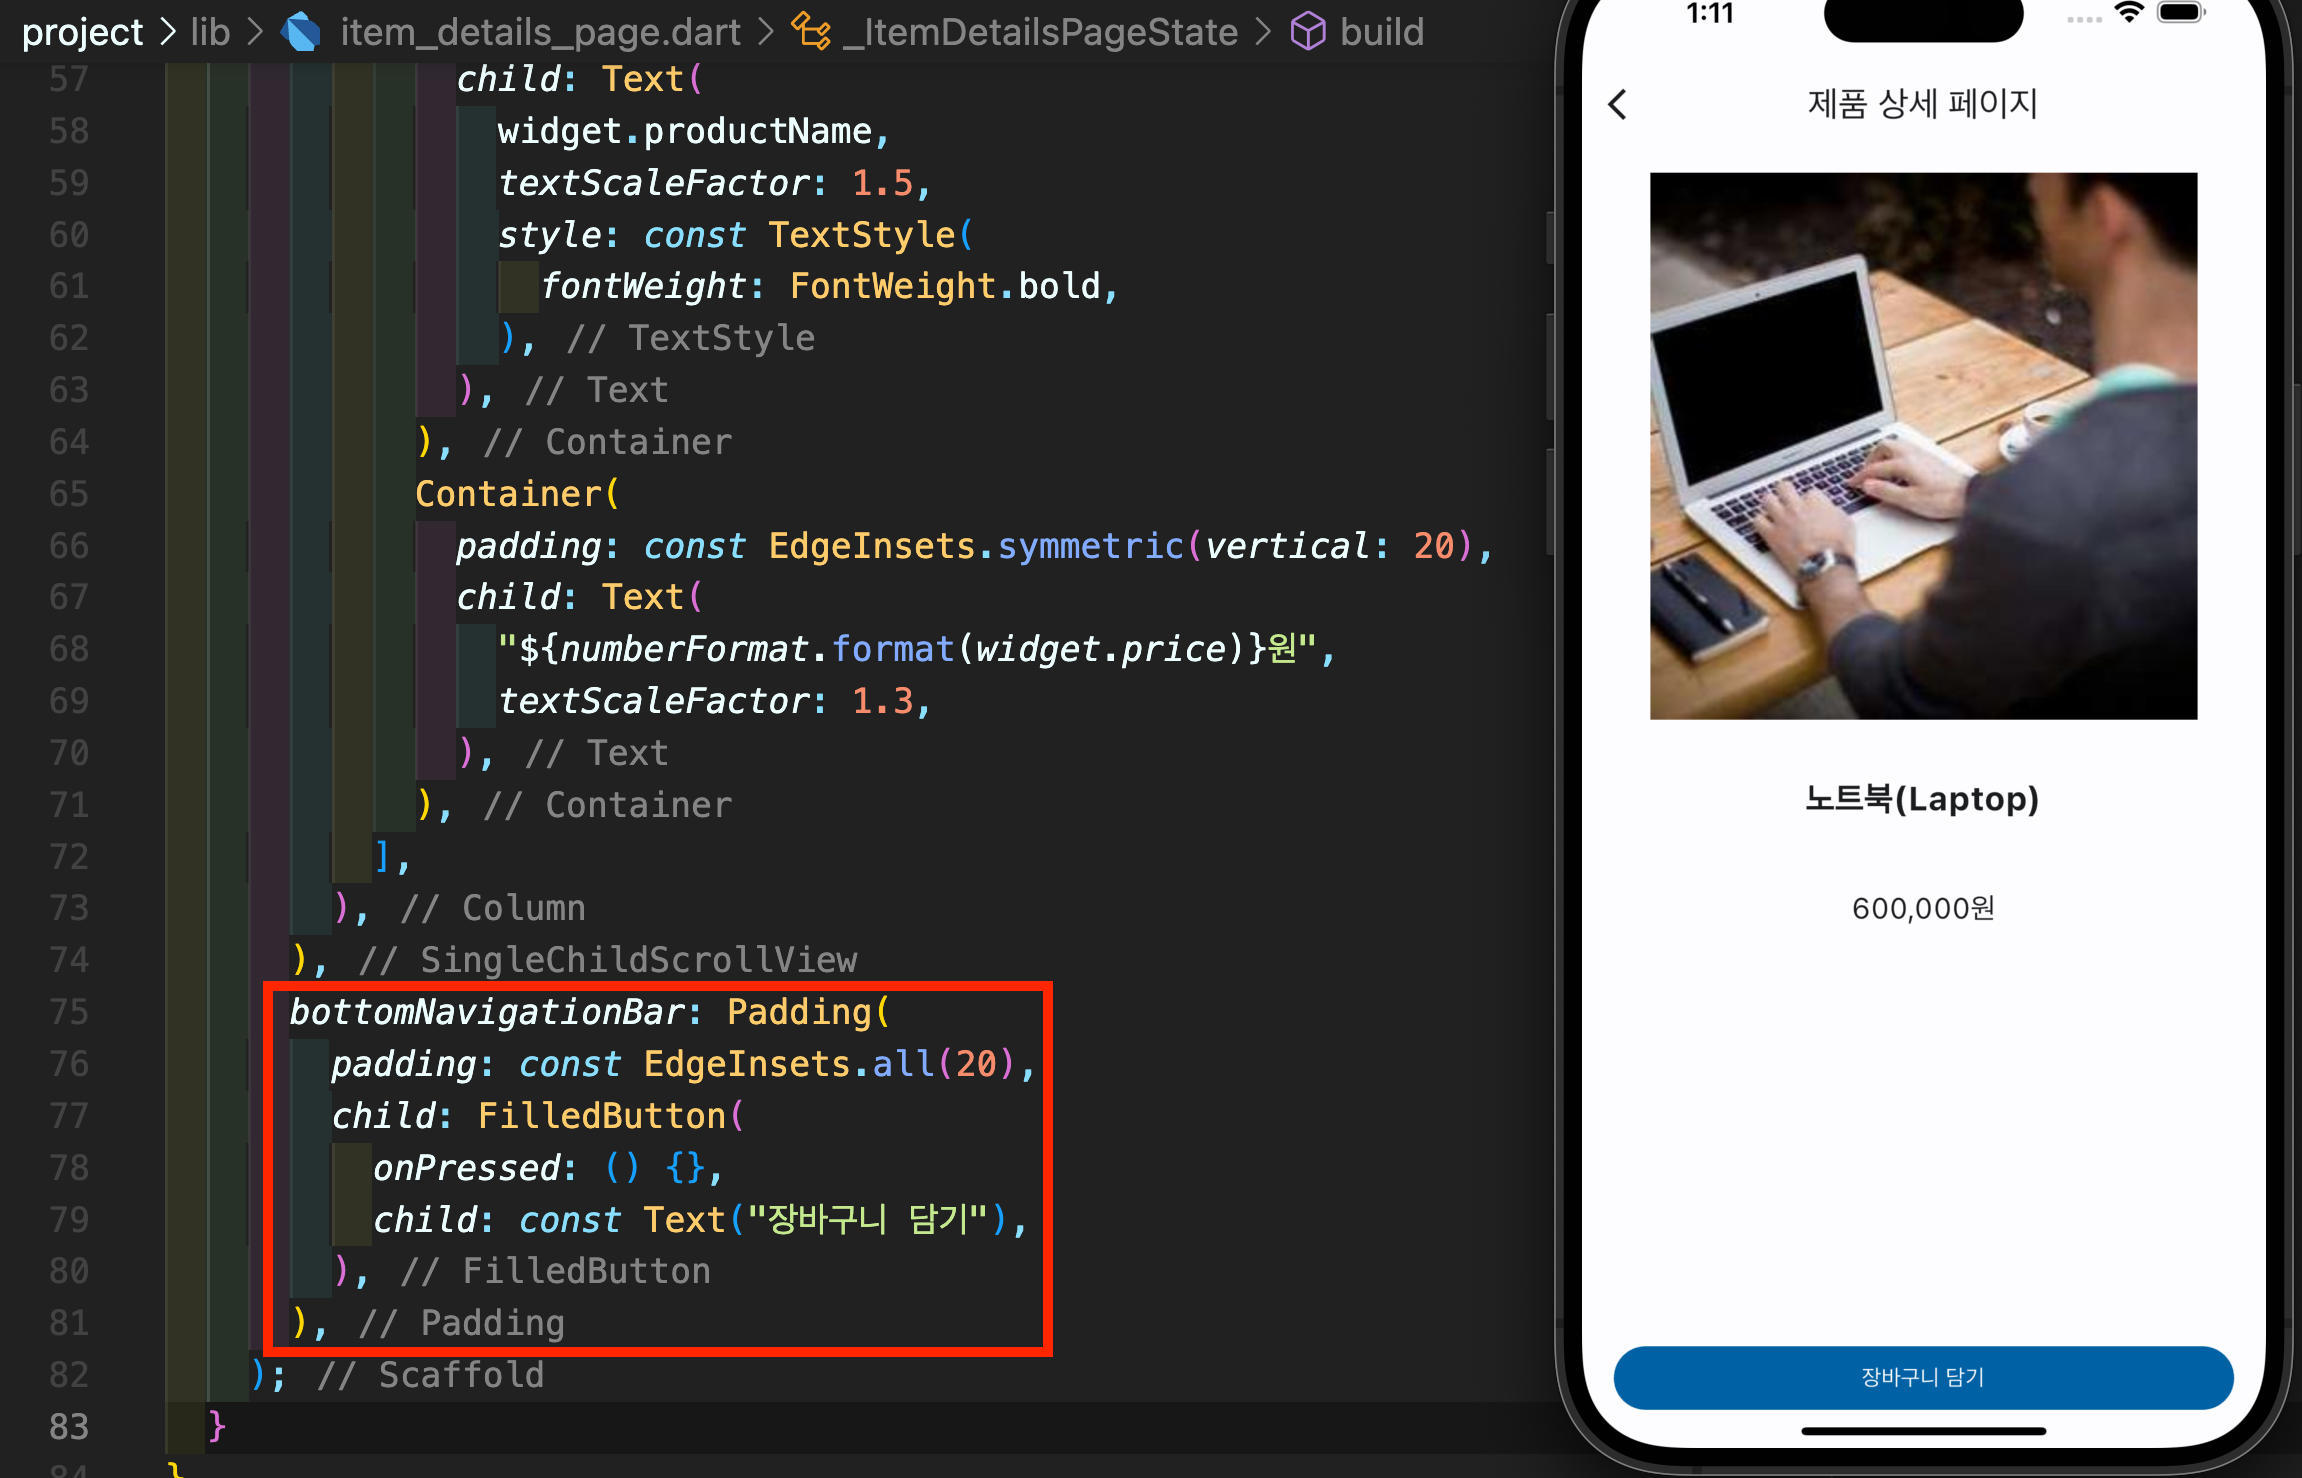Click the home indicator bar on phone
This screenshot has height=1478, width=2302.
1922,1431
